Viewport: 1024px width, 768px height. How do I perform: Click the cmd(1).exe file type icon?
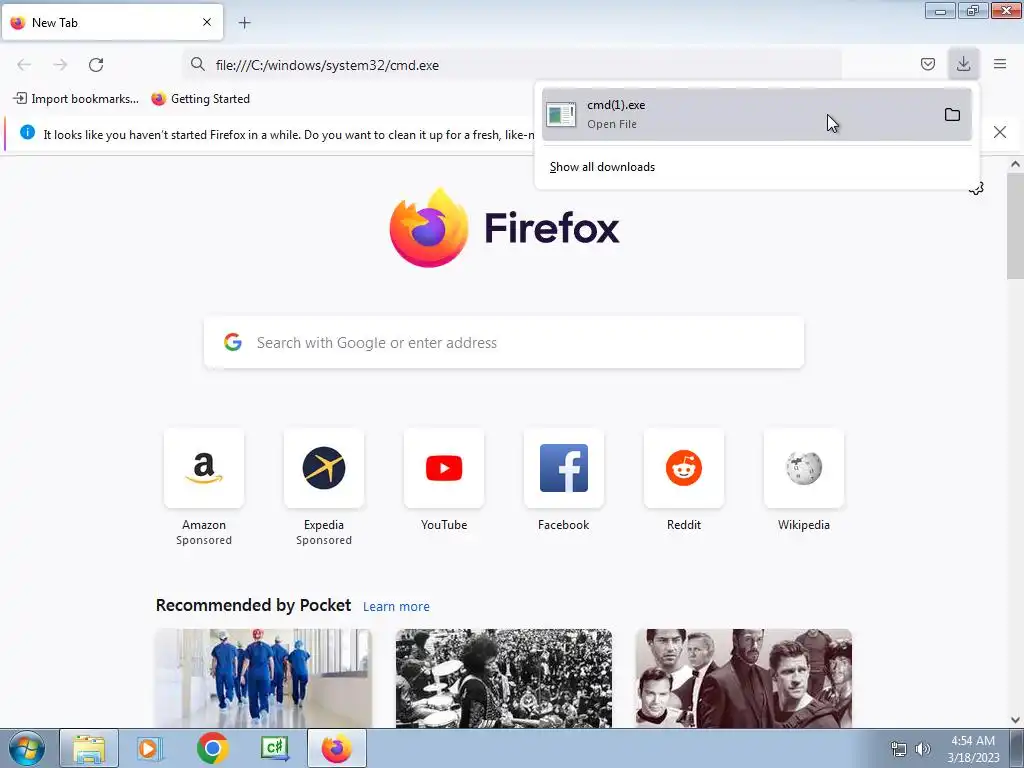pyautogui.click(x=561, y=115)
